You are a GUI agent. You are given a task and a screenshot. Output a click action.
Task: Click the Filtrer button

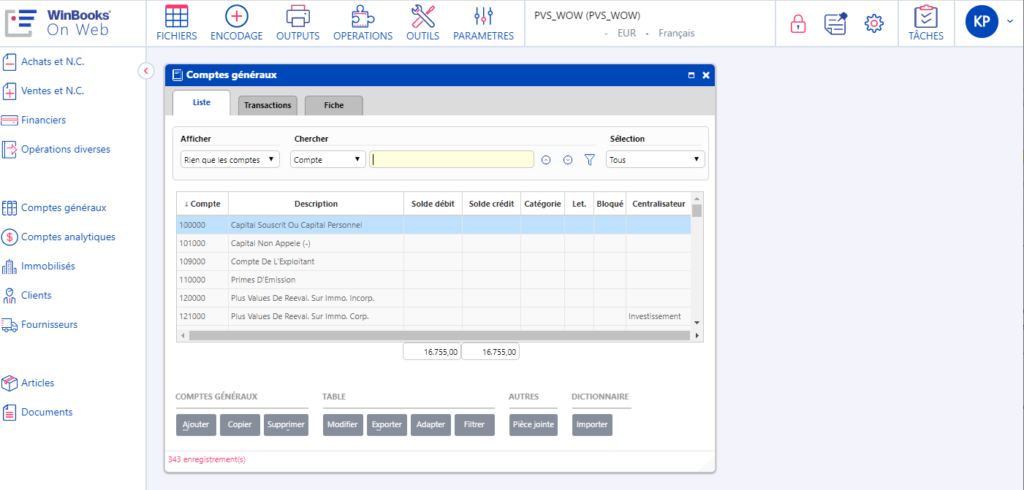[x=474, y=425]
